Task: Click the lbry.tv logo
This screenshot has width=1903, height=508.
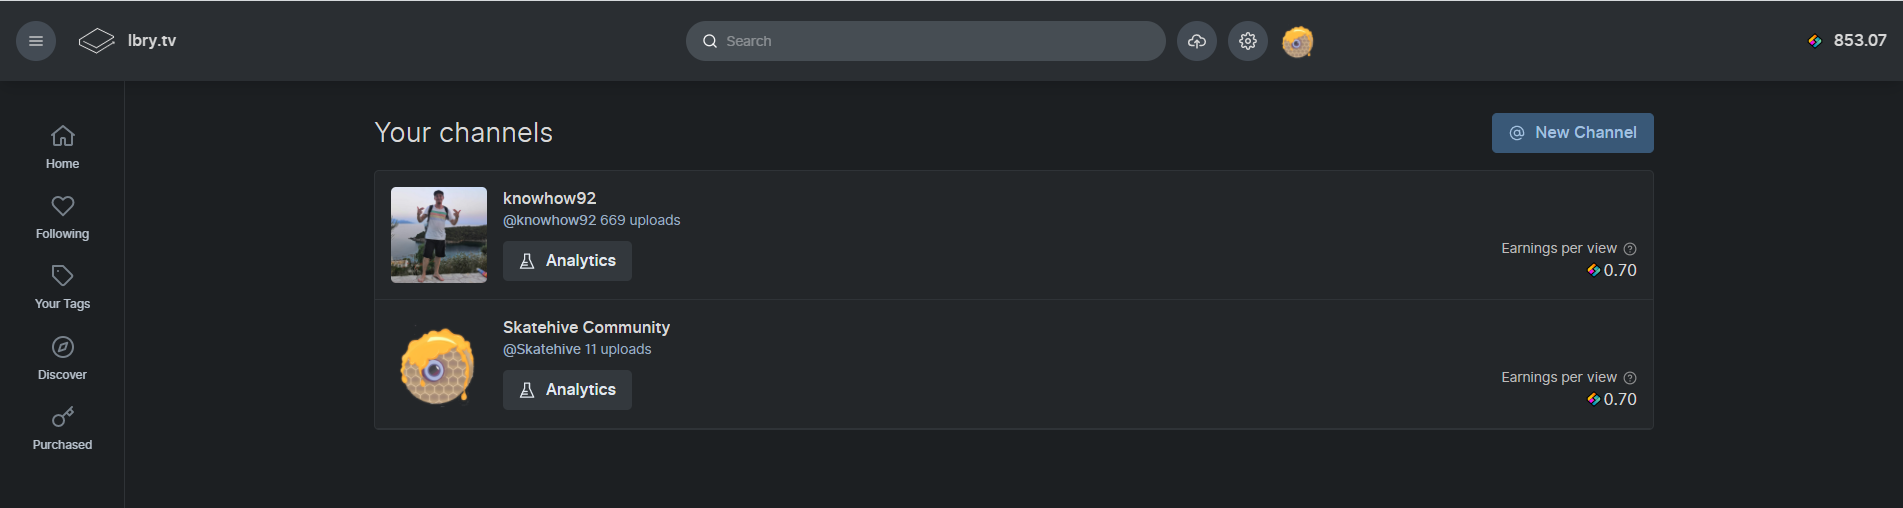Action: tap(128, 41)
